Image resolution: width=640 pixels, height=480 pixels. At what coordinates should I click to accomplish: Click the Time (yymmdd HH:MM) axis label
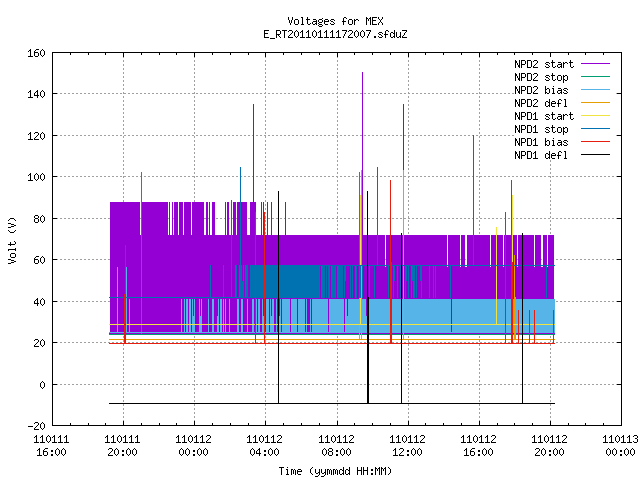coord(335,471)
